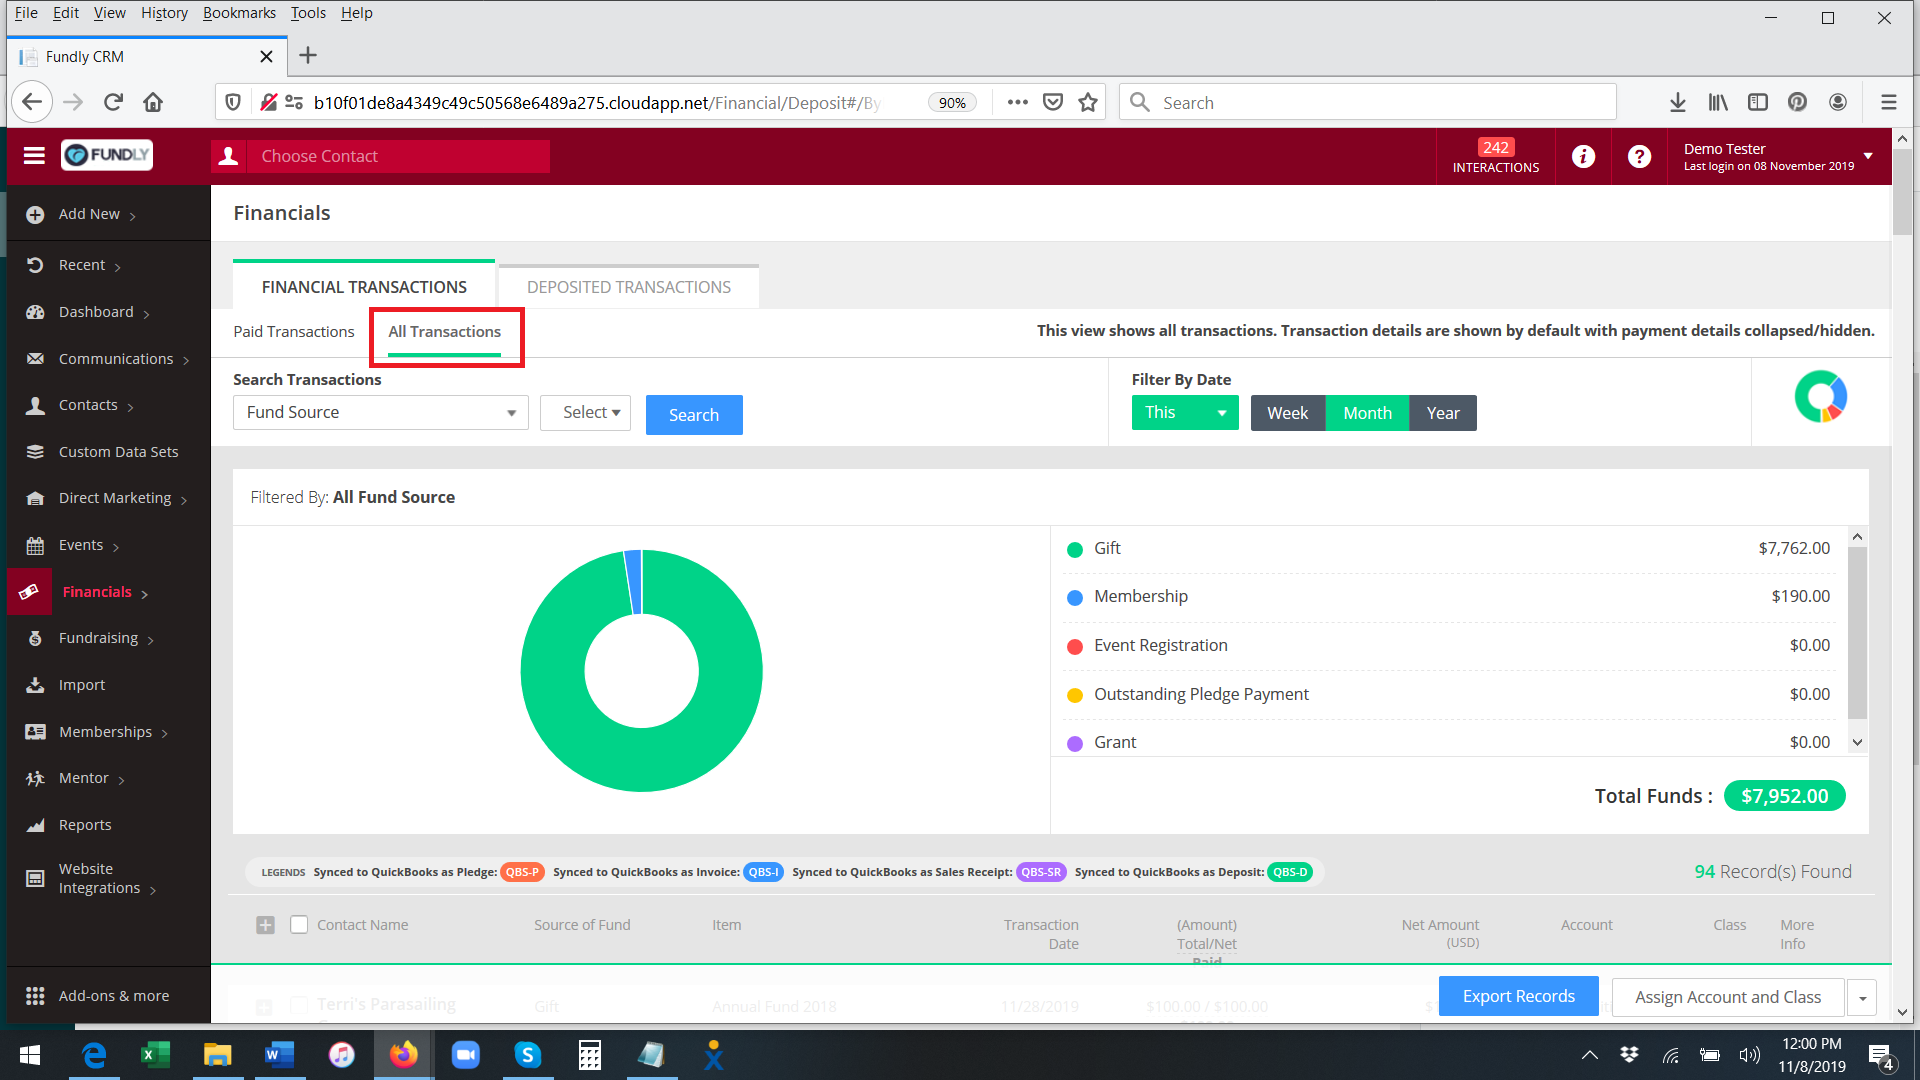This screenshot has height=1080, width=1920.
Task: Scroll down the transactions list
Action: click(1857, 741)
